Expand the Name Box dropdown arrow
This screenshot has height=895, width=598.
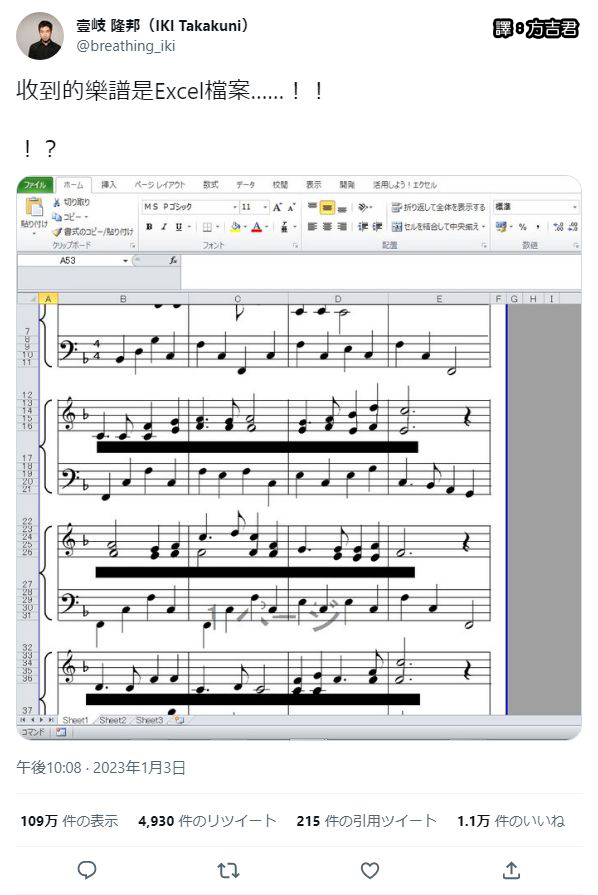(125, 261)
